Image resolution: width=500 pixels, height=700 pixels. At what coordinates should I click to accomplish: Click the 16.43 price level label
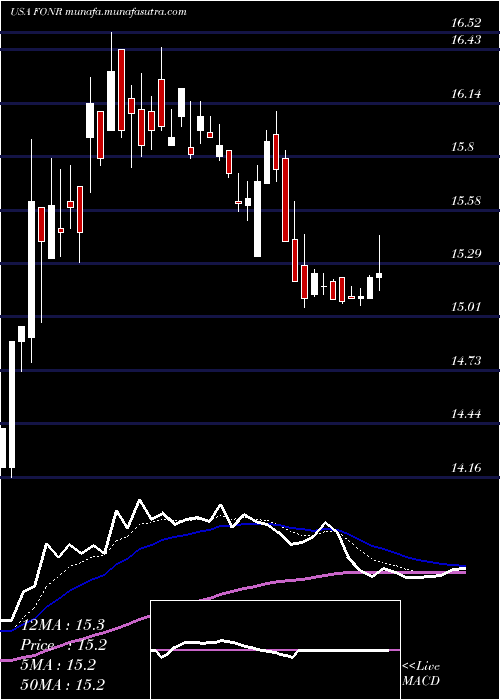(x=466, y=40)
